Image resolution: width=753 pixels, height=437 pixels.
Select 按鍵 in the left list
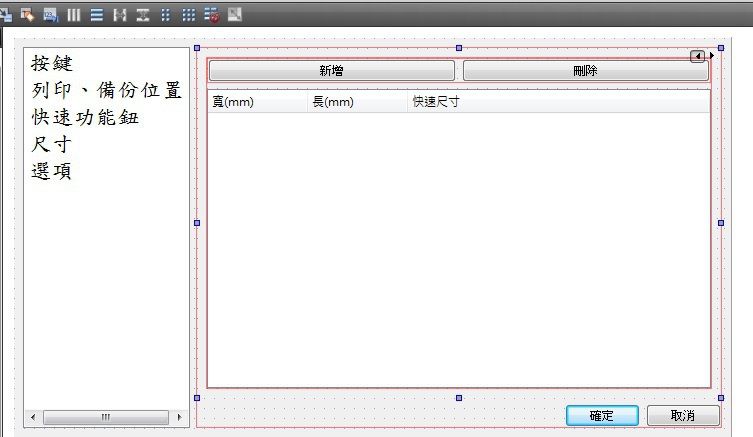(x=52, y=63)
